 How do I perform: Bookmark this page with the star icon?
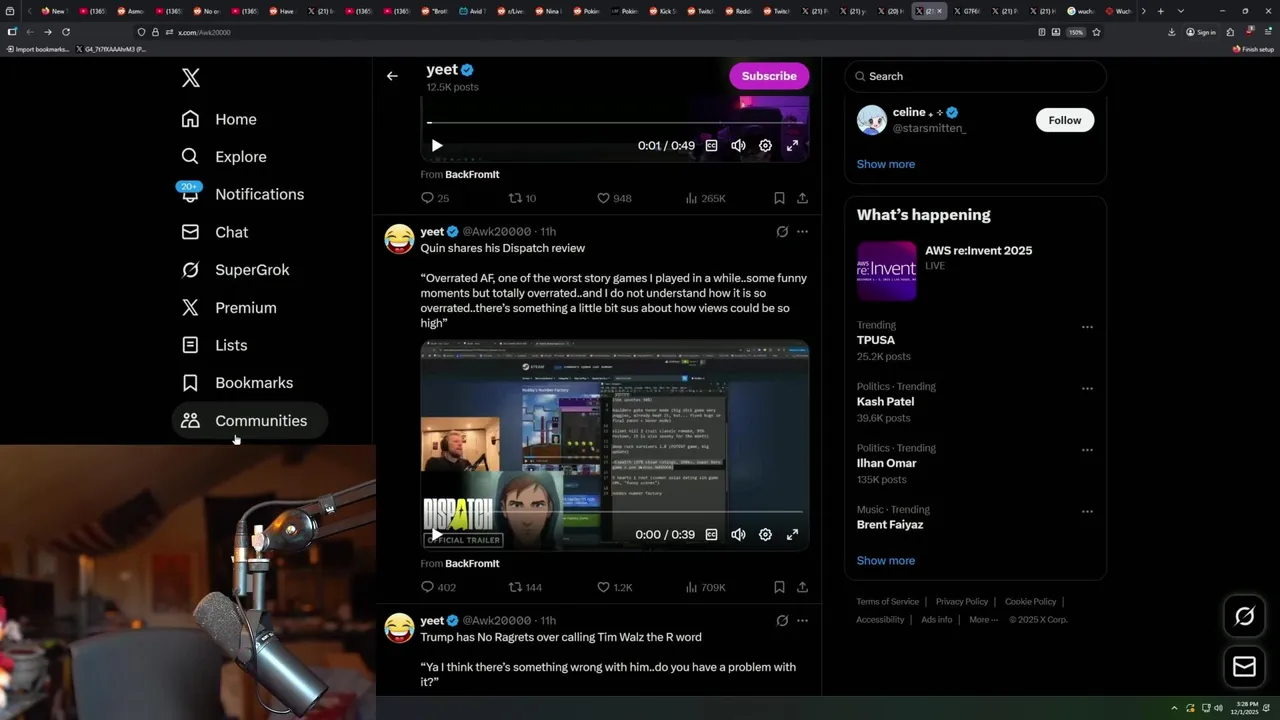pyautogui.click(x=1096, y=32)
